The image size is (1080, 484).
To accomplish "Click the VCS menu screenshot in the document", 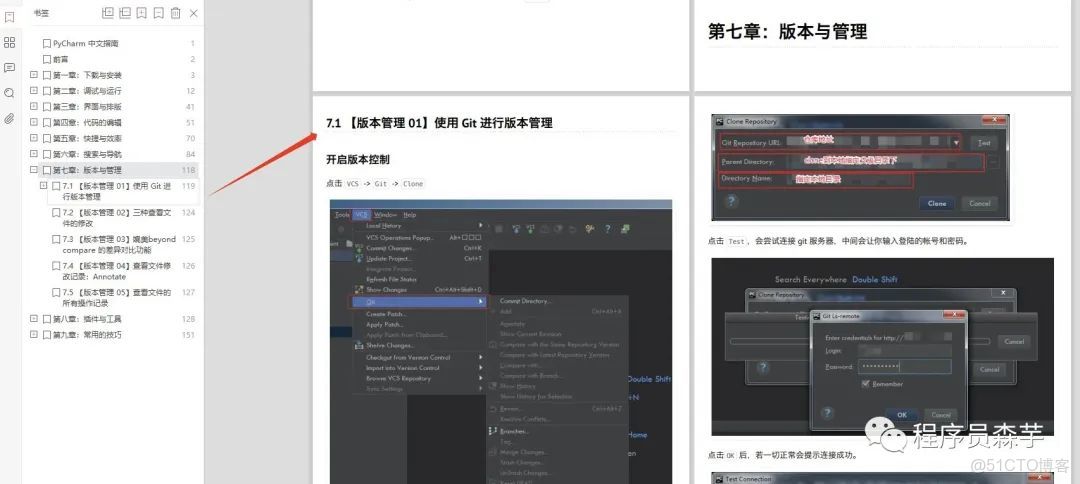I will point(501,341).
